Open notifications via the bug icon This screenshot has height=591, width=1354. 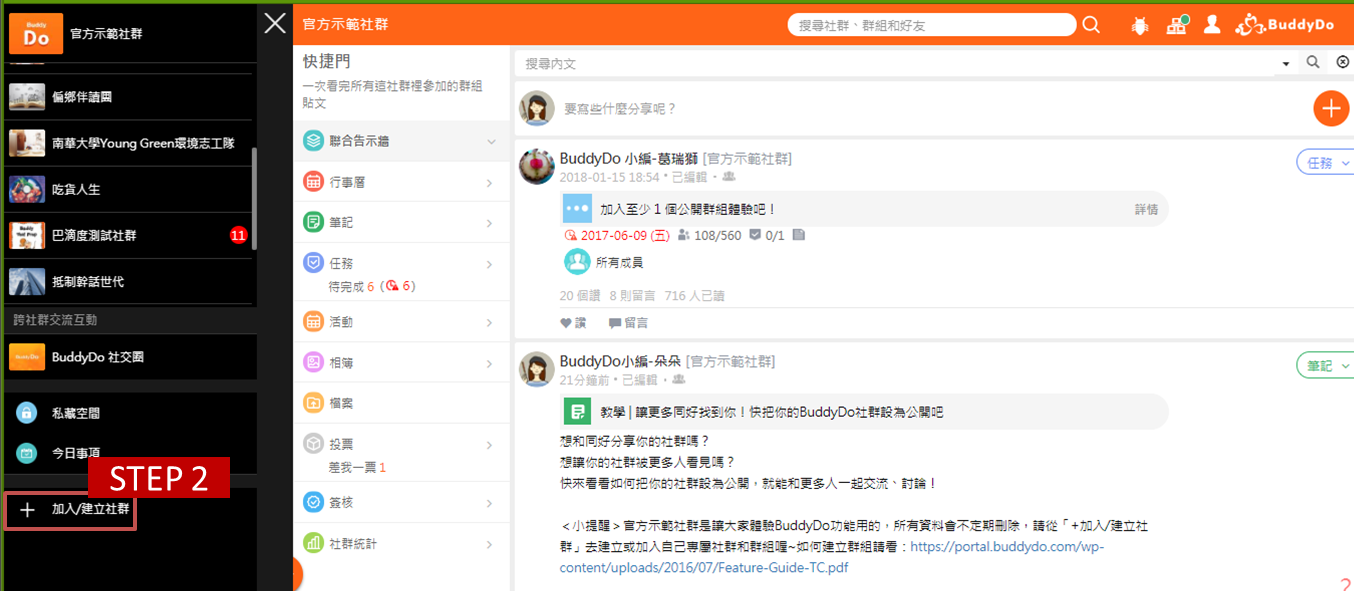[1140, 25]
